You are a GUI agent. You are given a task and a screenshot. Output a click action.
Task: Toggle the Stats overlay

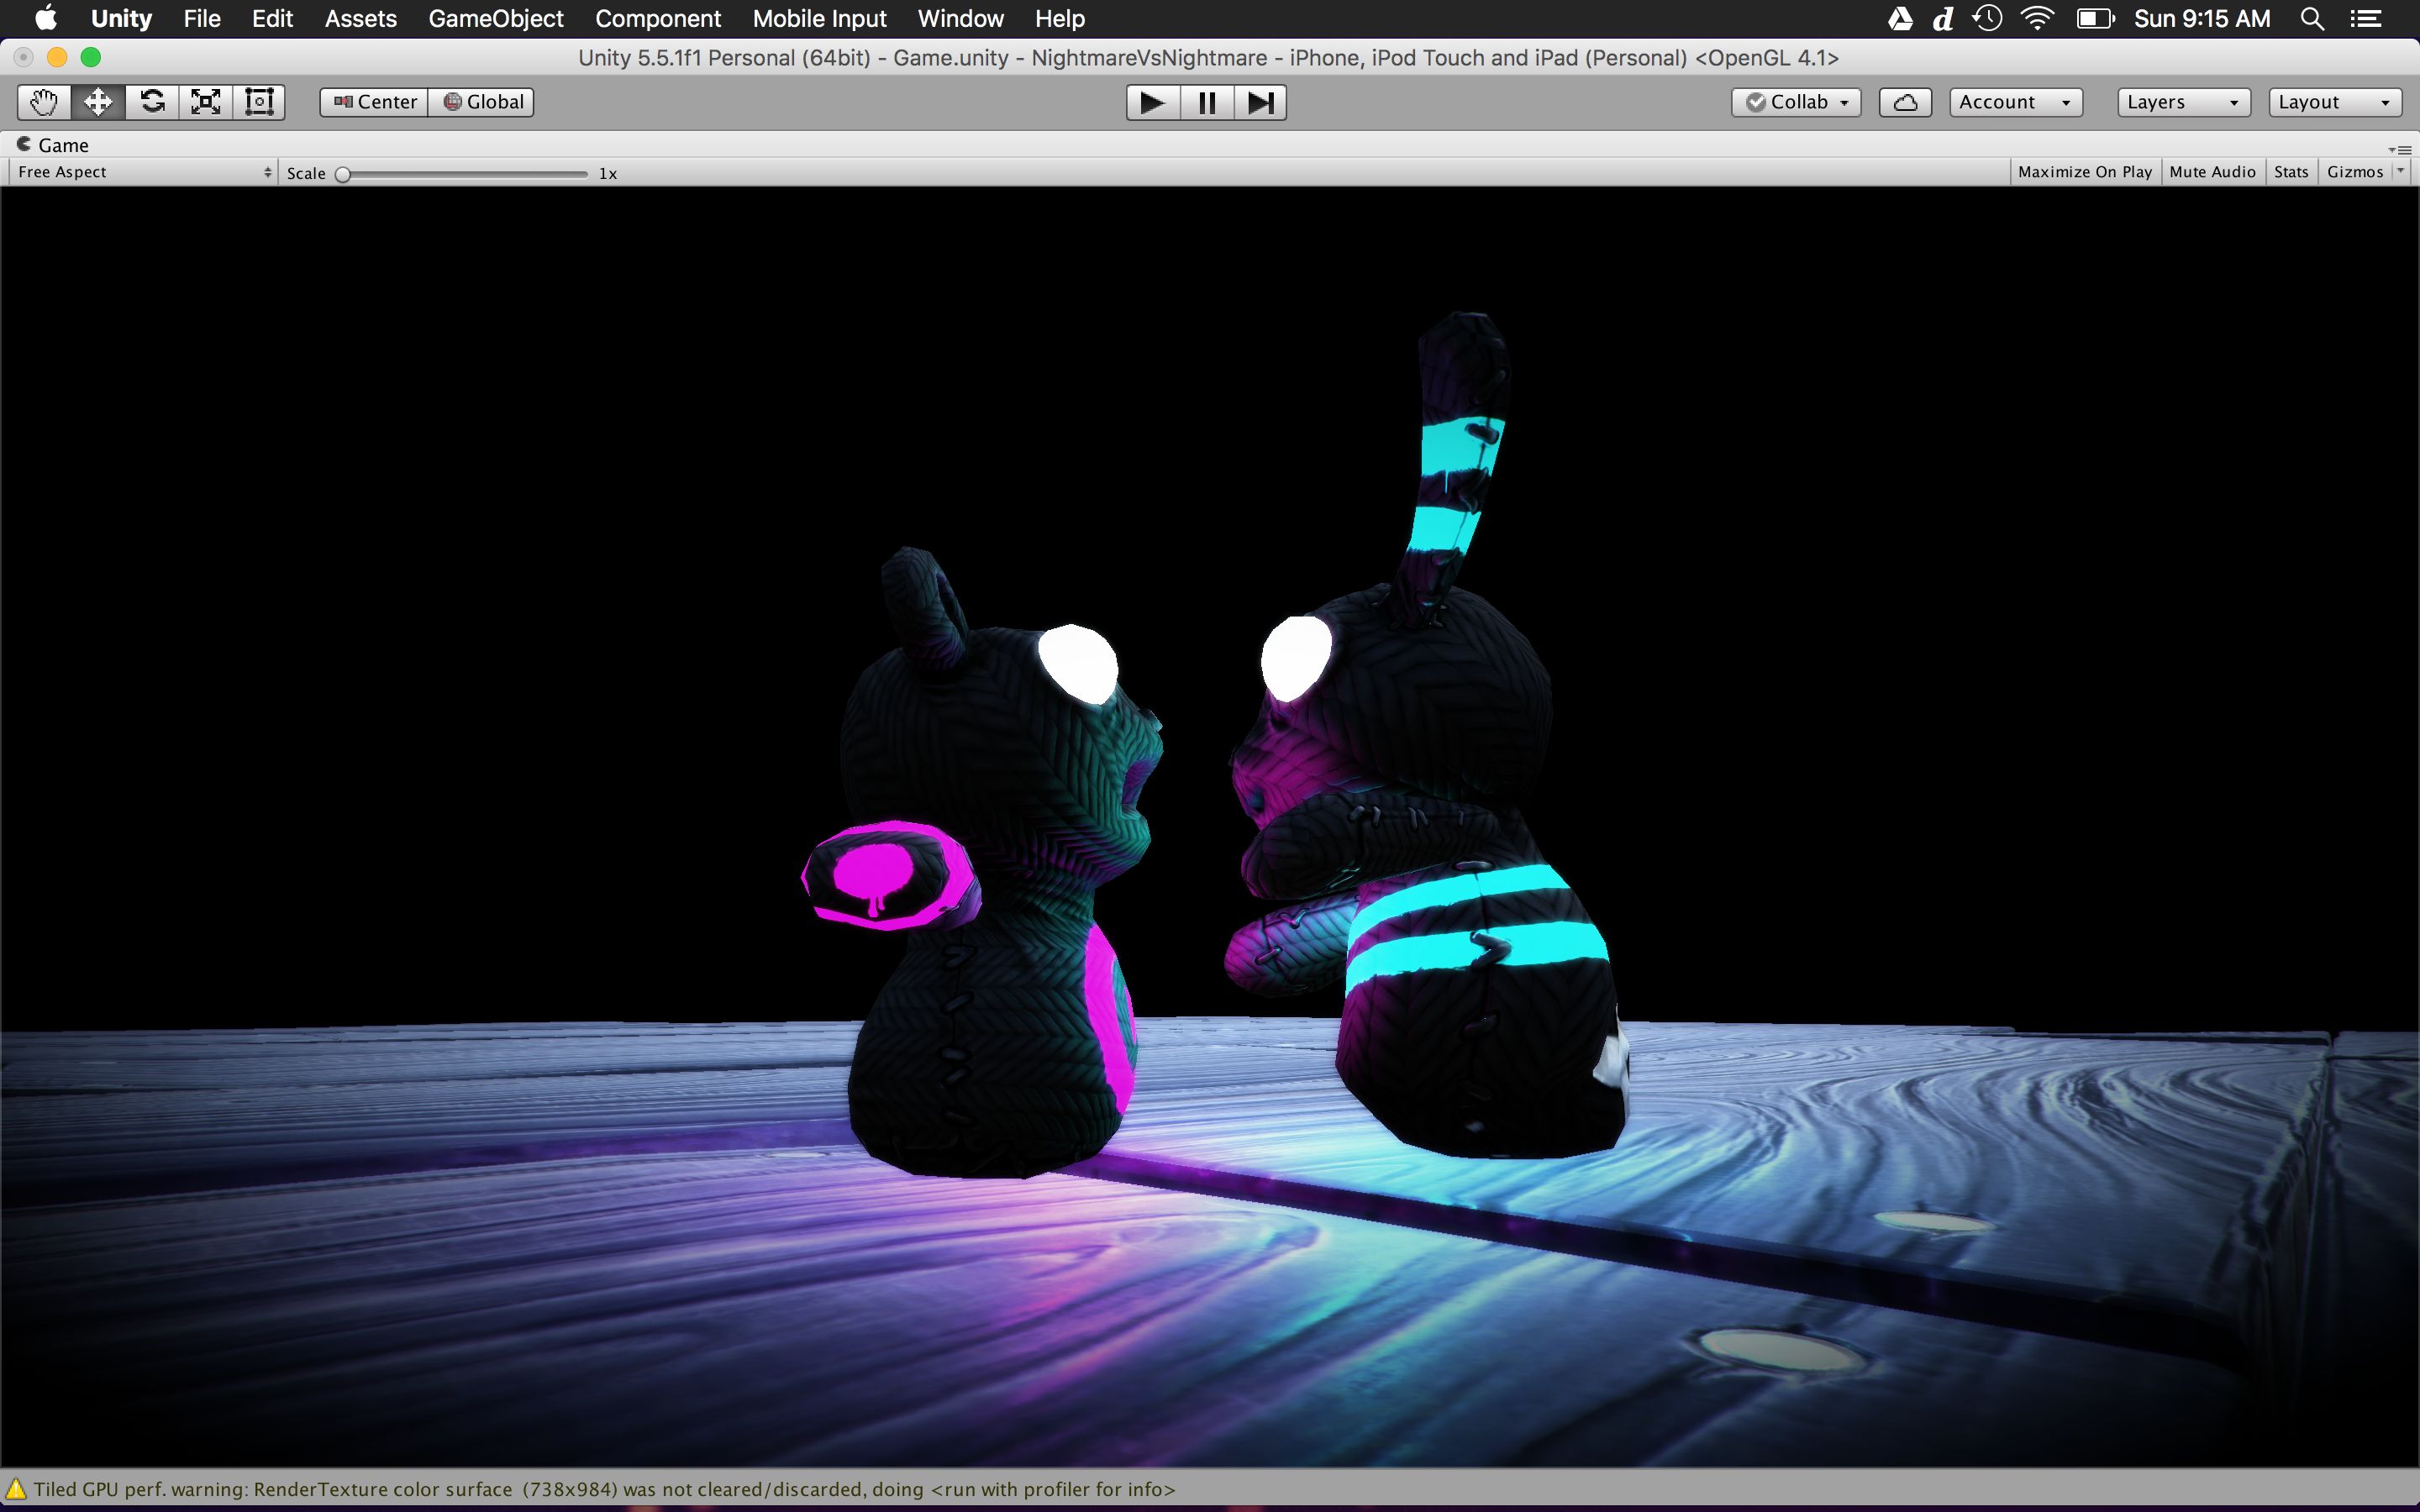point(2290,172)
